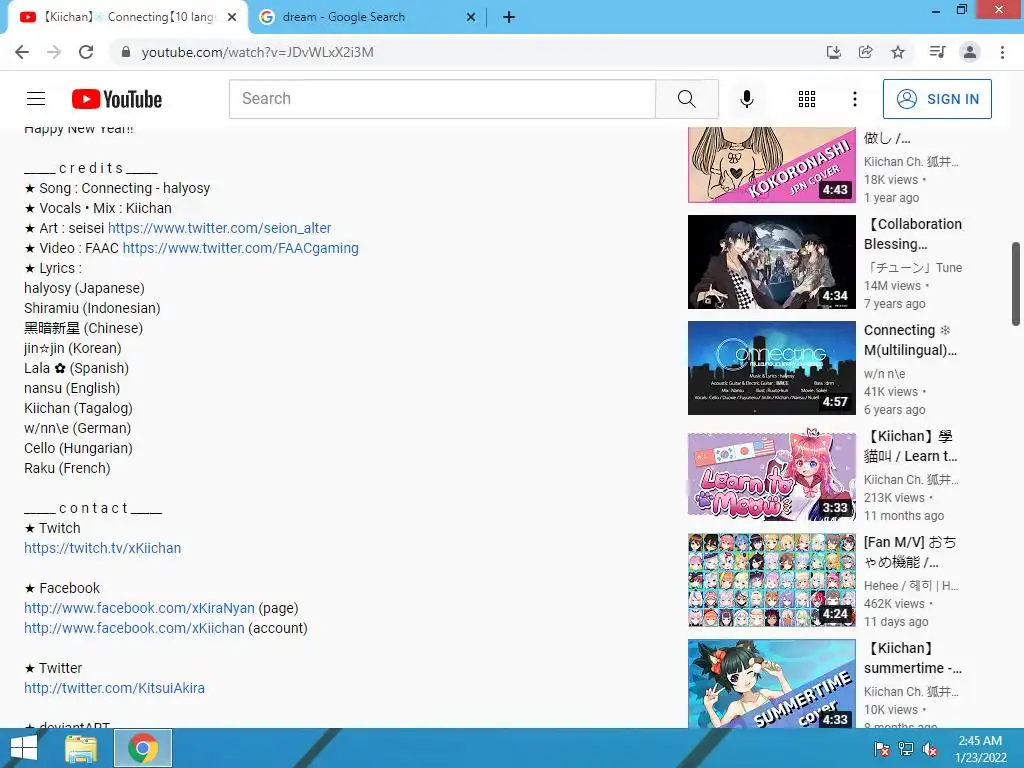
Task: Click the text 'Song : Connecting - halyosy'
Action: click(125, 188)
